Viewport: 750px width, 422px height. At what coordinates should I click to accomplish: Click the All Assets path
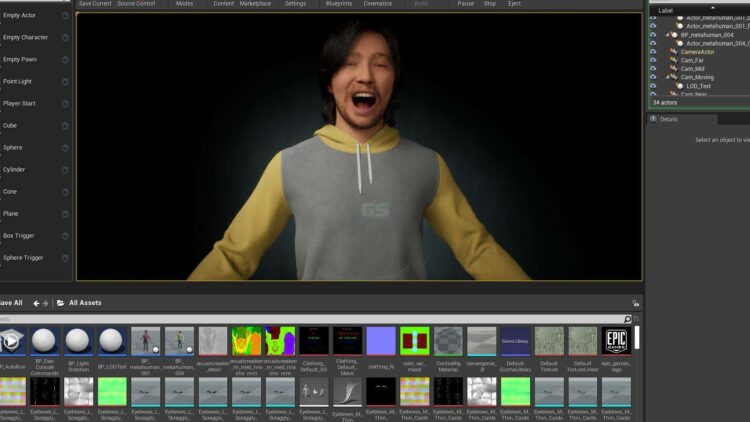(x=85, y=303)
